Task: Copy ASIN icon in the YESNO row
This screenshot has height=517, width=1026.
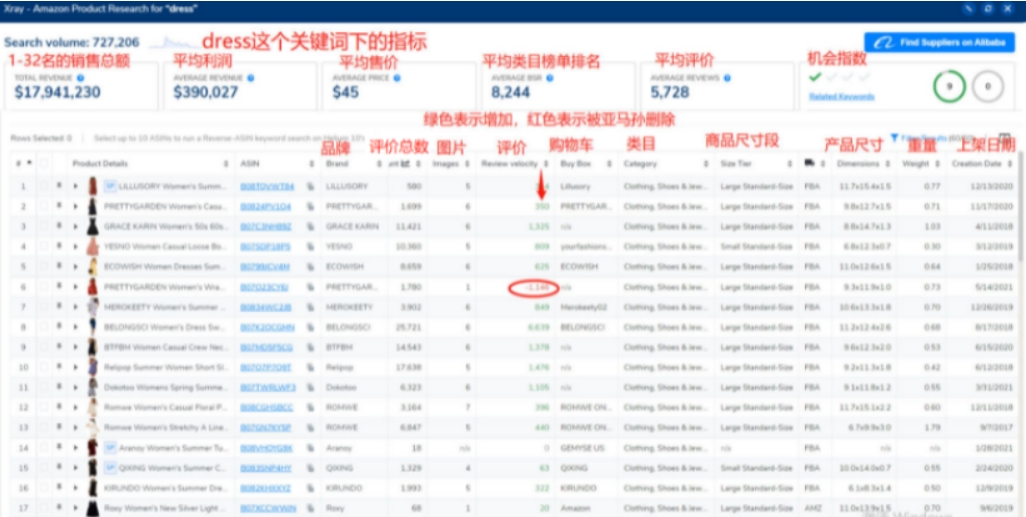Action: pyautogui.click(x=311, y=247)
